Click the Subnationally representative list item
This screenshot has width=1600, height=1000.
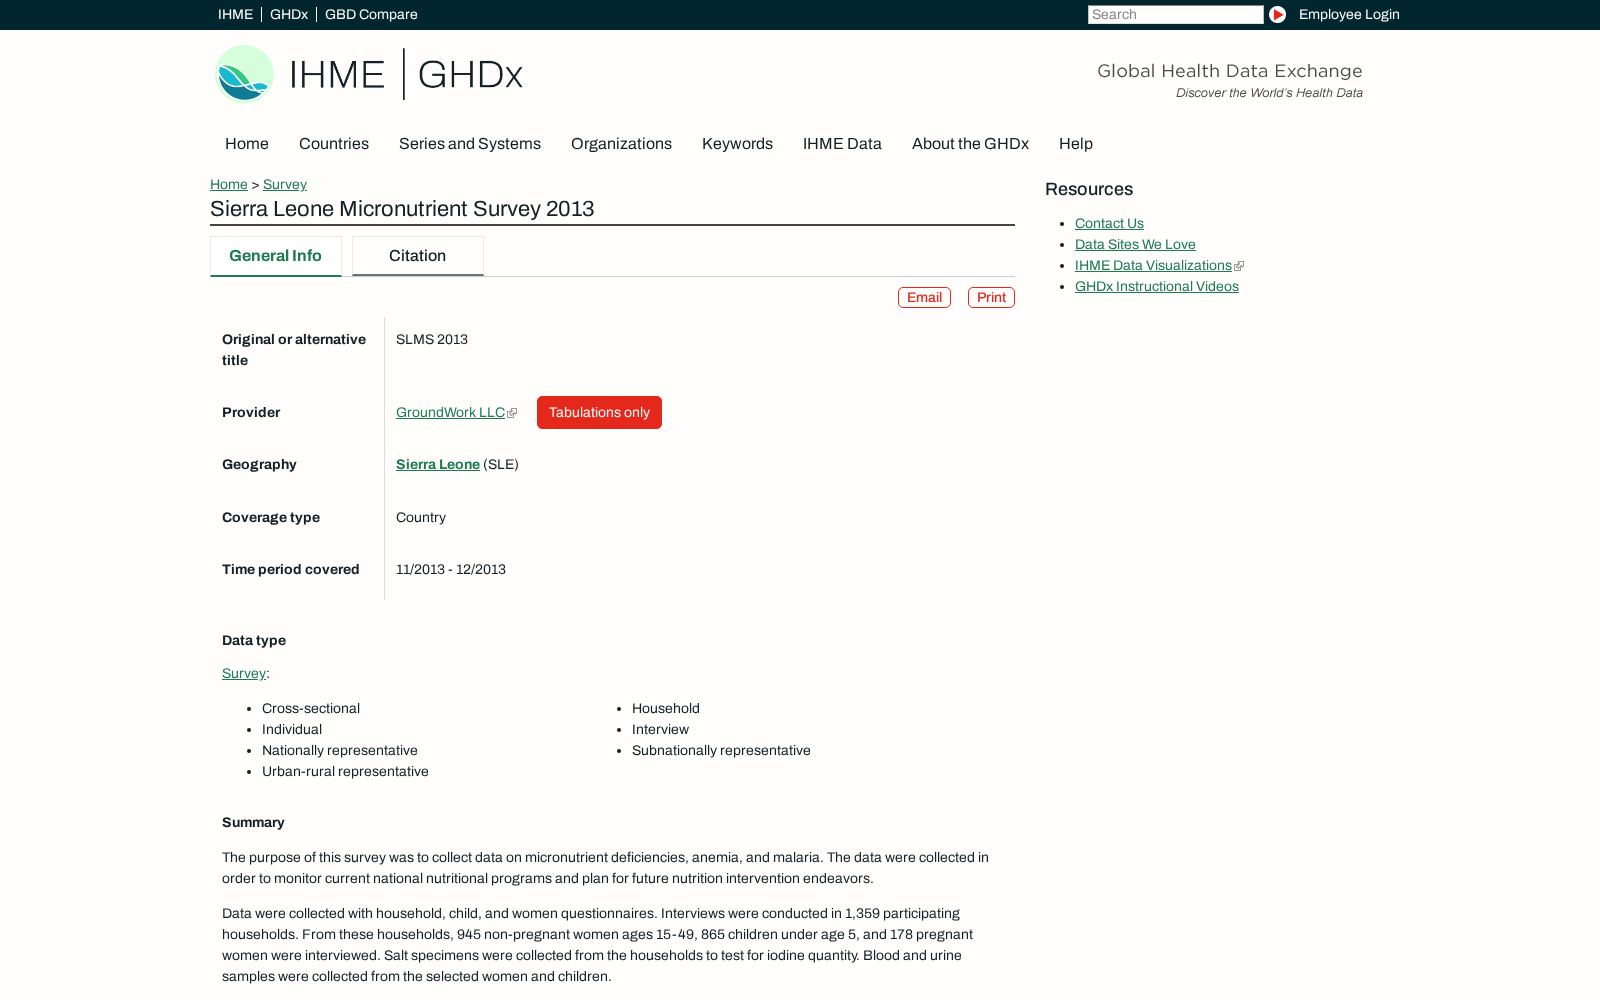tap(721, 750)
